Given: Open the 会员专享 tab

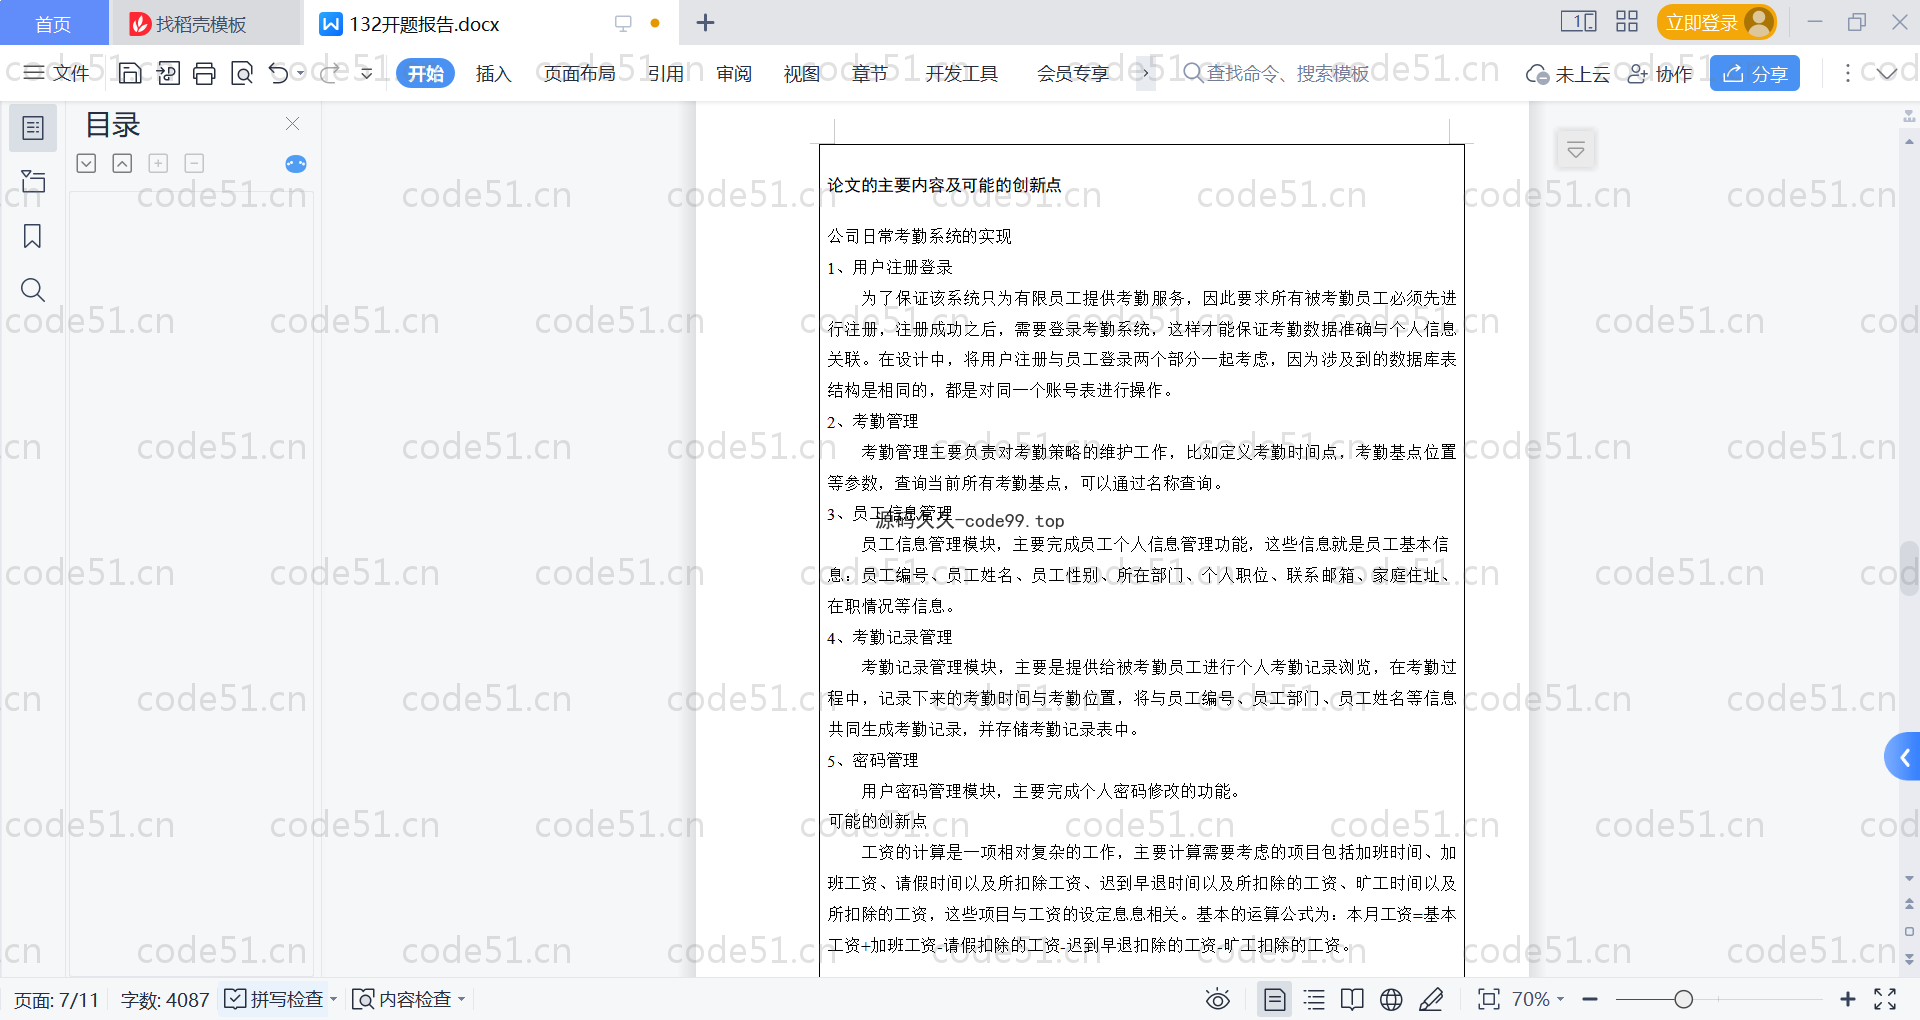Looking at the screenshot, I should point(1073,73).
